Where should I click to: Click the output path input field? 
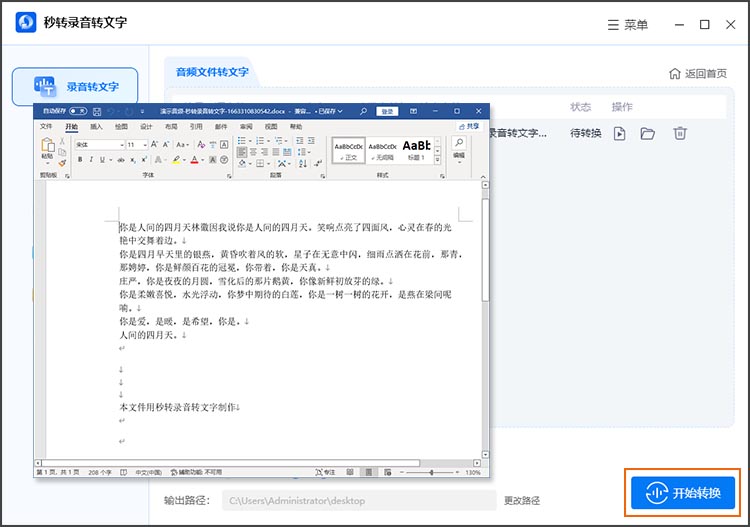tap(358, 500)
